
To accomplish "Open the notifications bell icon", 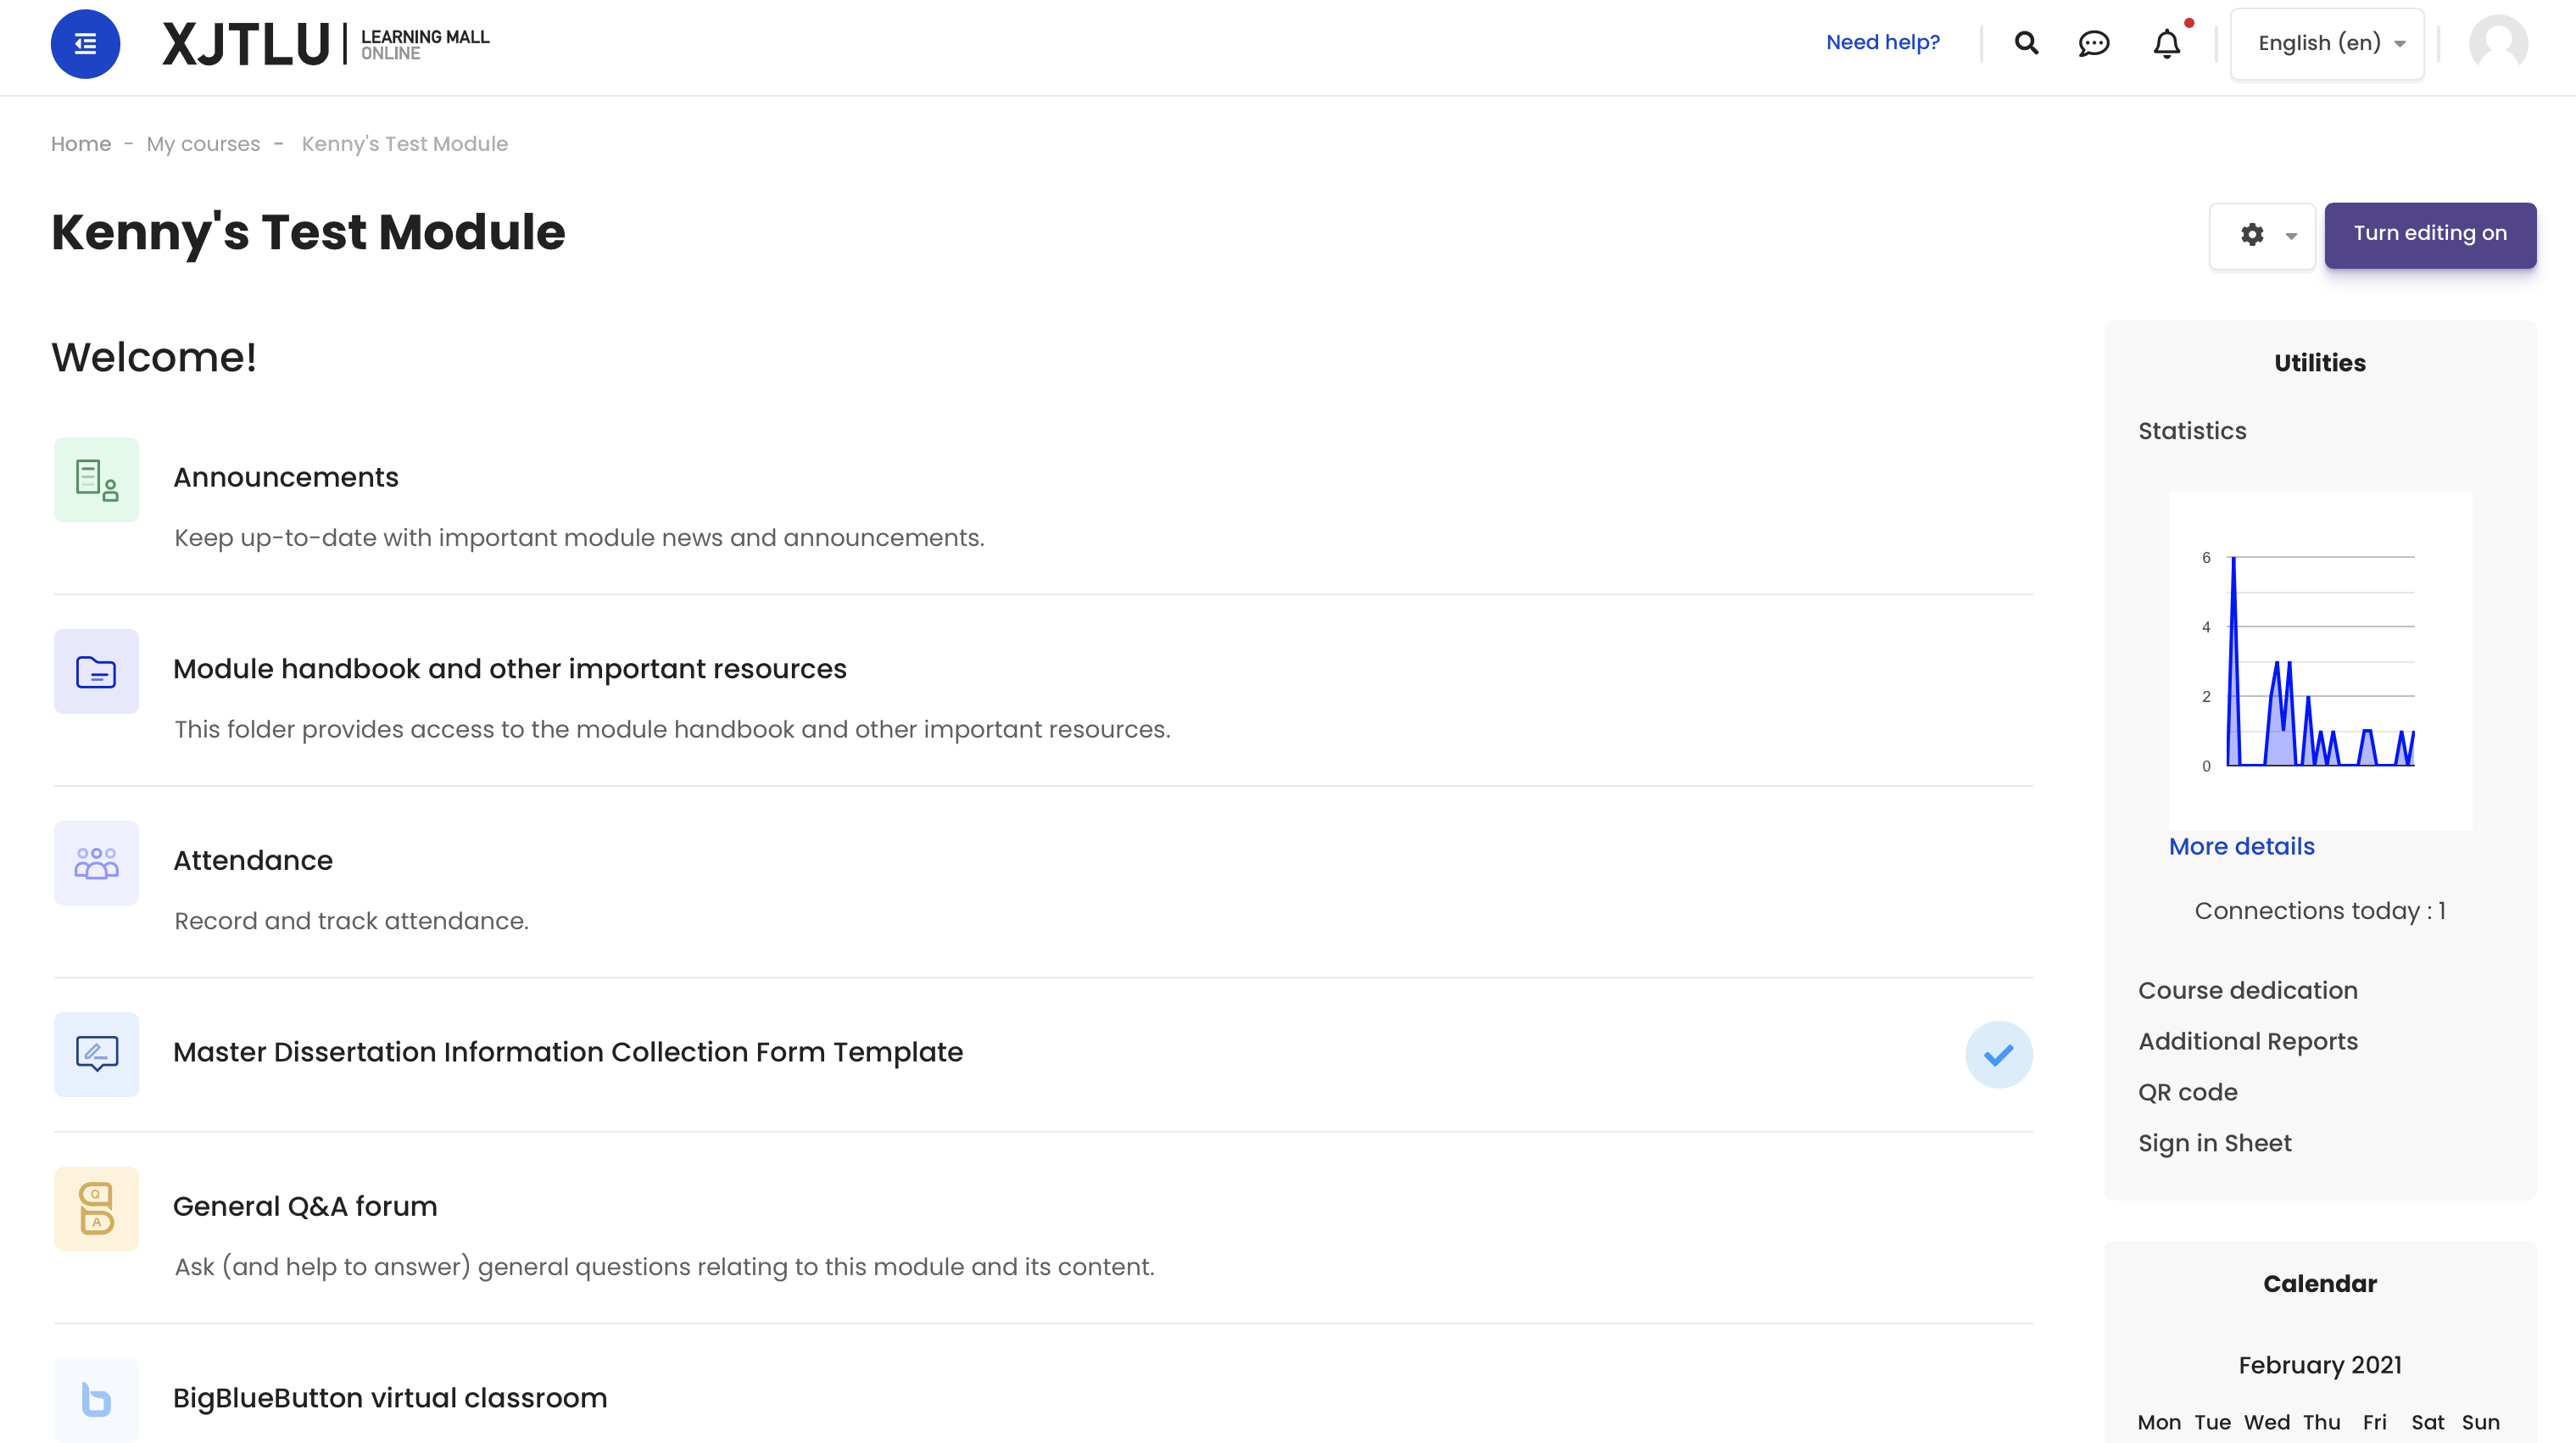I will click(x=2167, y=43).
